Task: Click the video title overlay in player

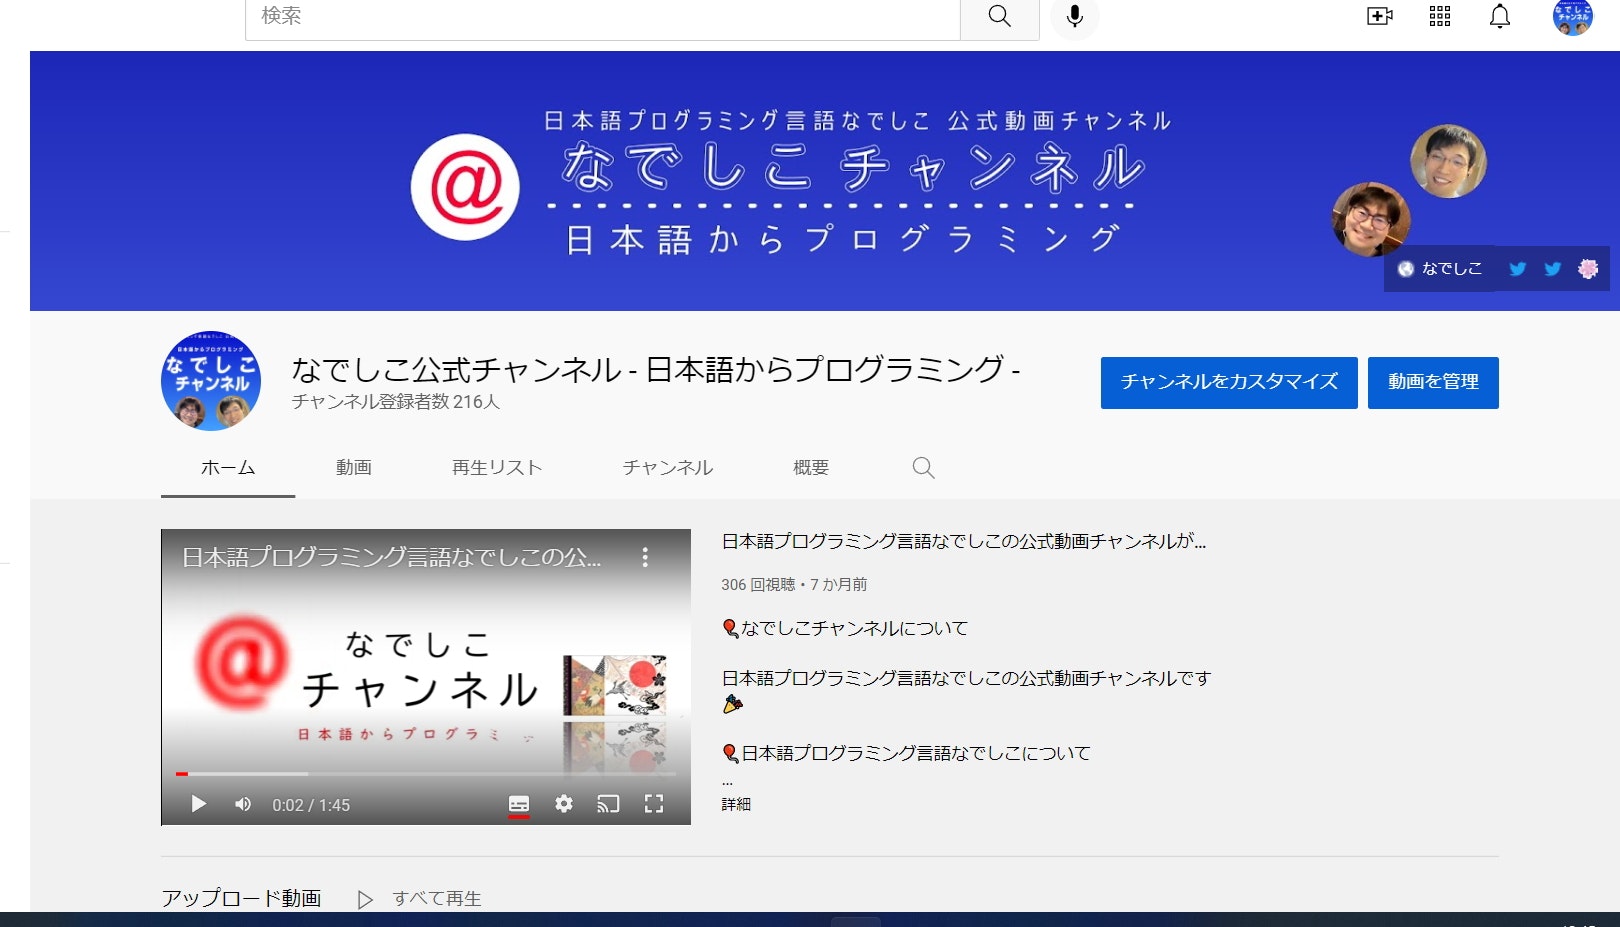Action: coord(391,557)
